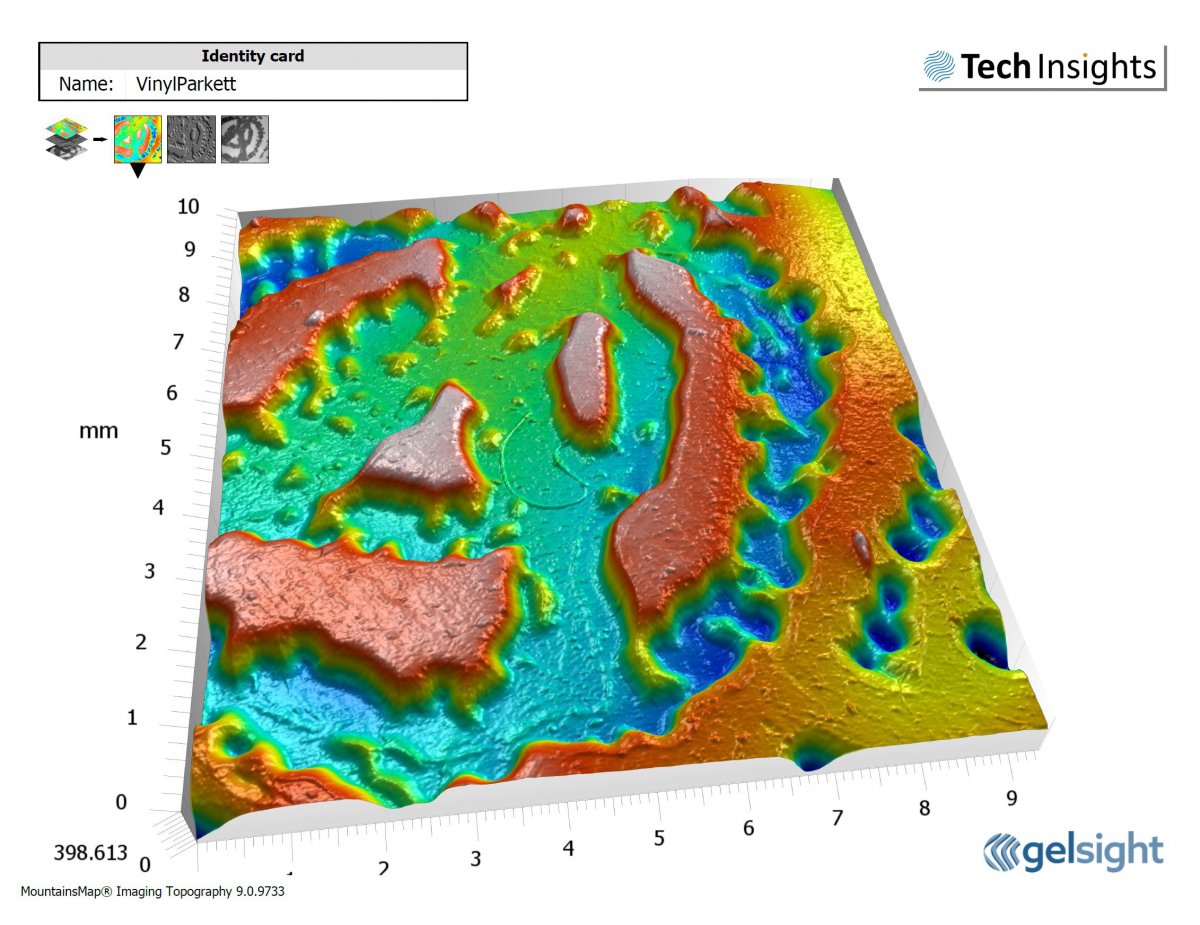Click the TechInsights text
This screenshot has width=1200, height=925.
[x=1058, y=67]
